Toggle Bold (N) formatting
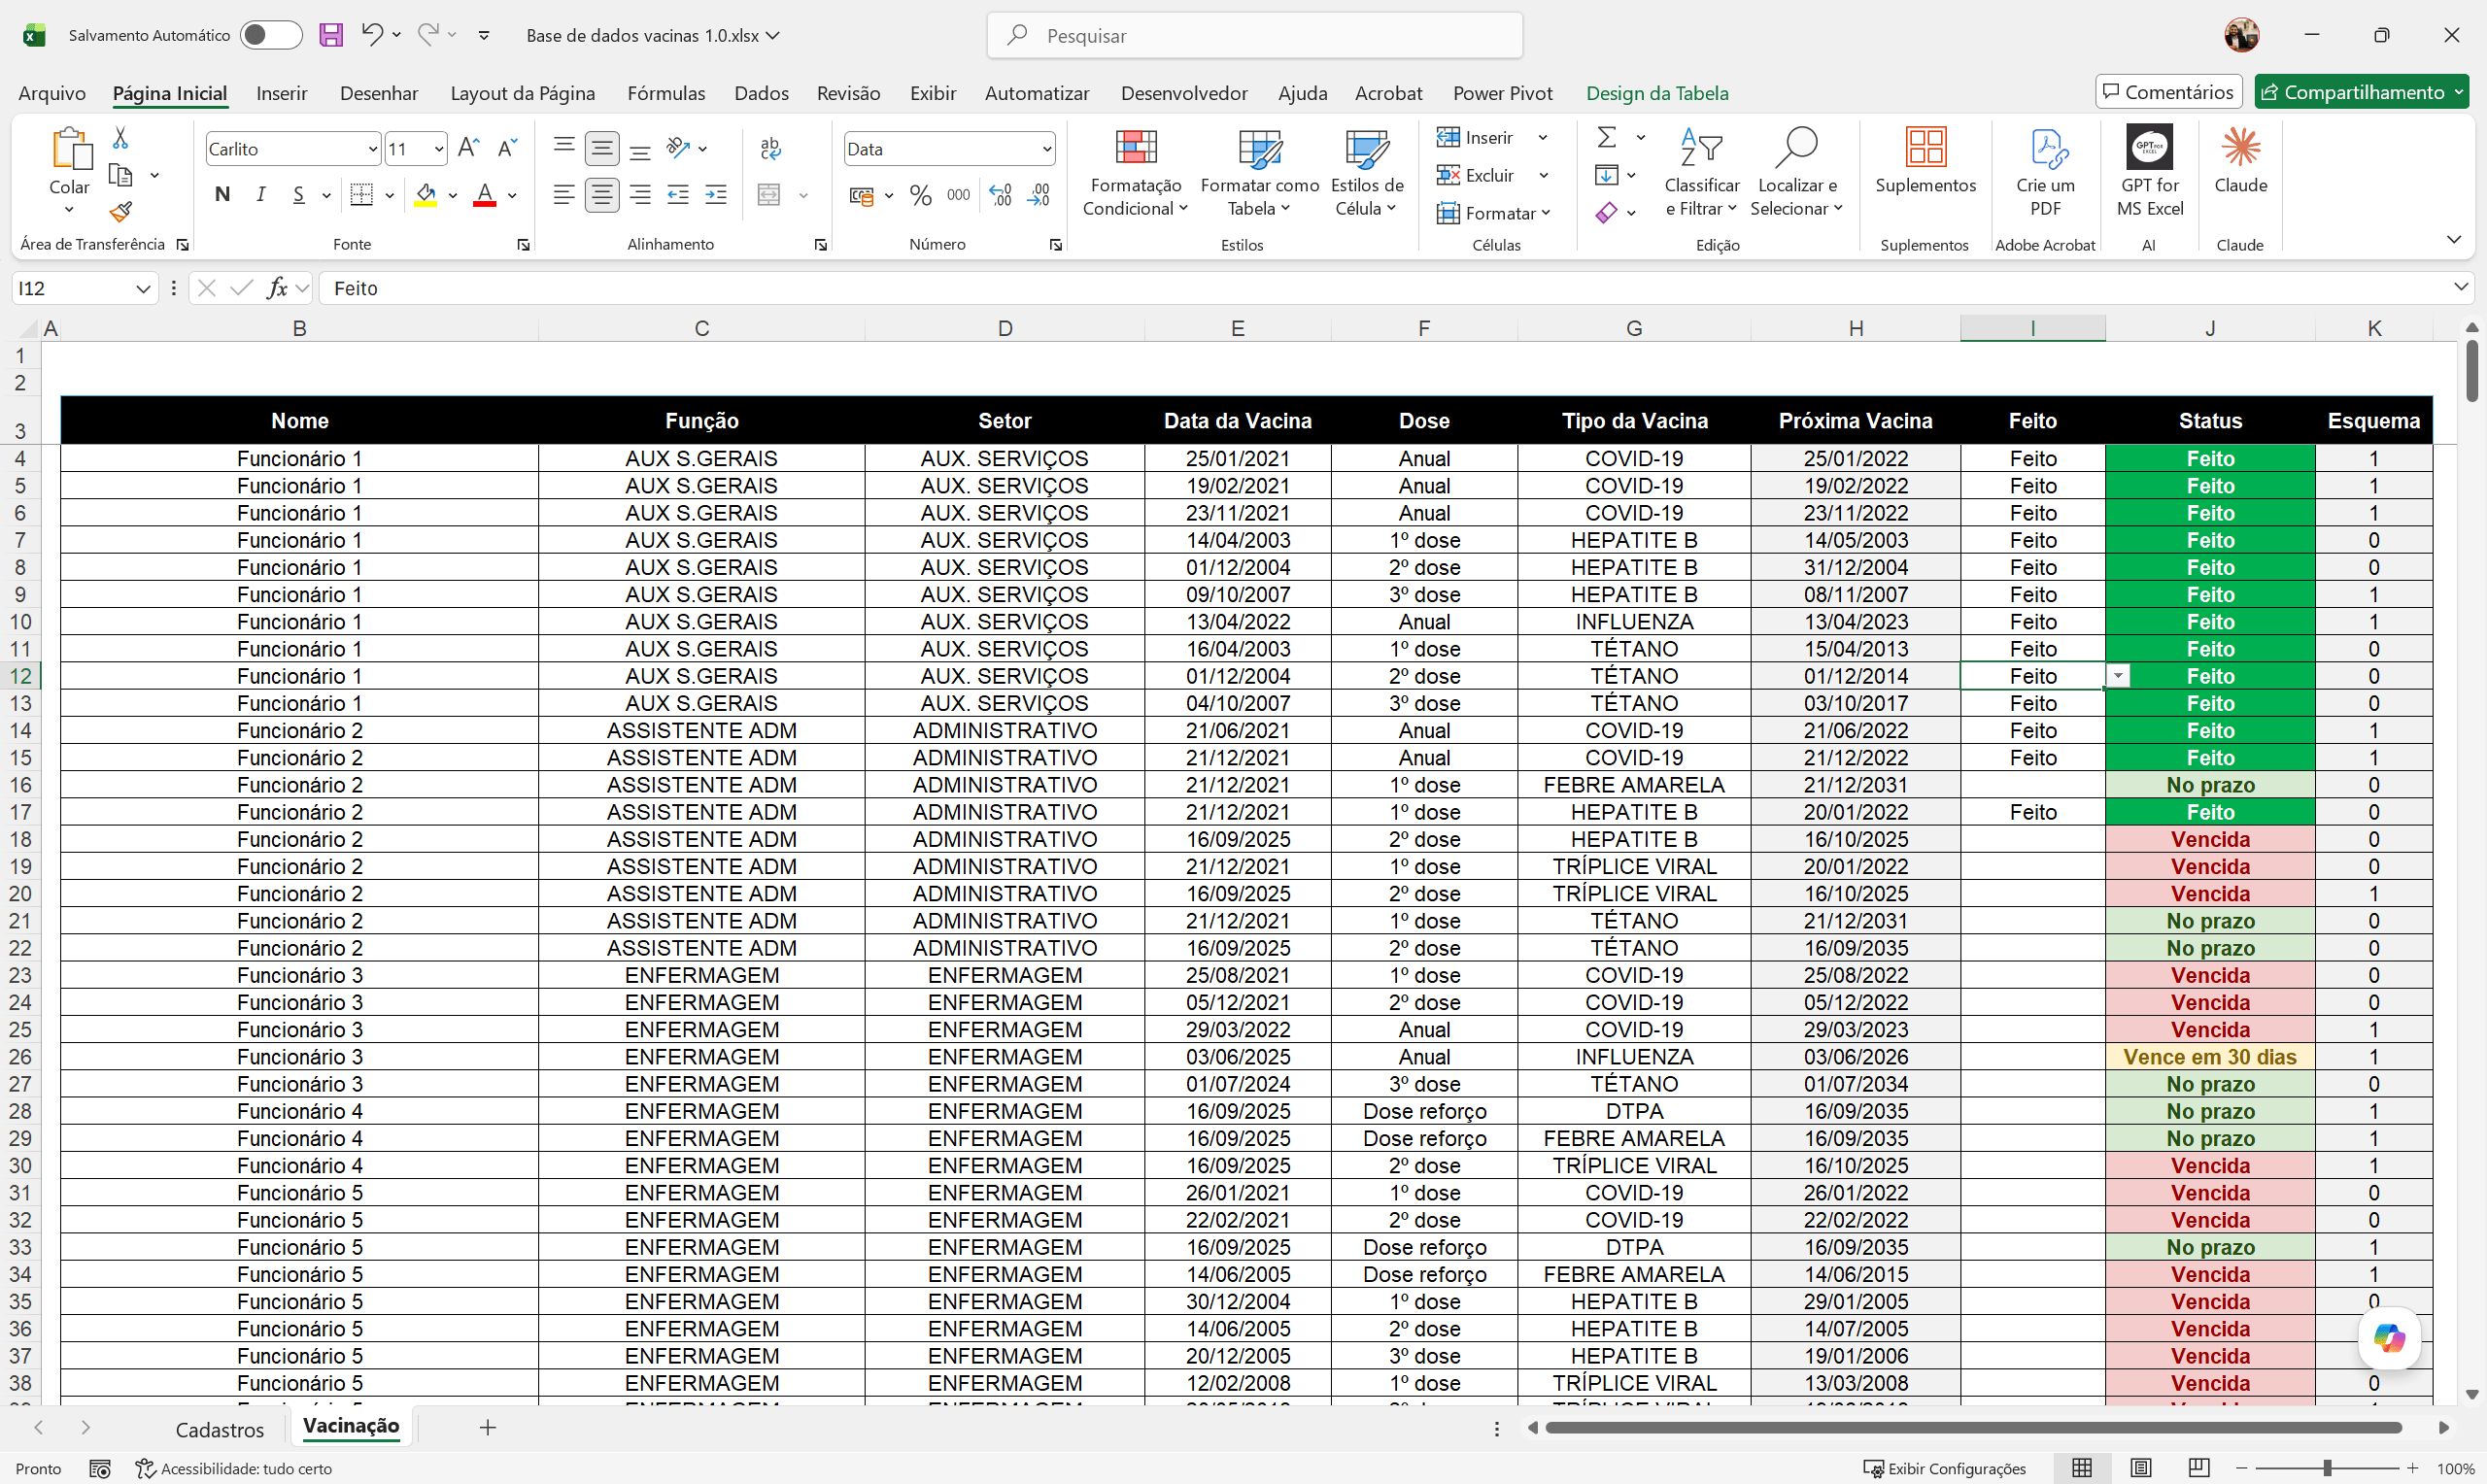Viewport: 2487px width, 1484px height. click(x=223, y=195)
